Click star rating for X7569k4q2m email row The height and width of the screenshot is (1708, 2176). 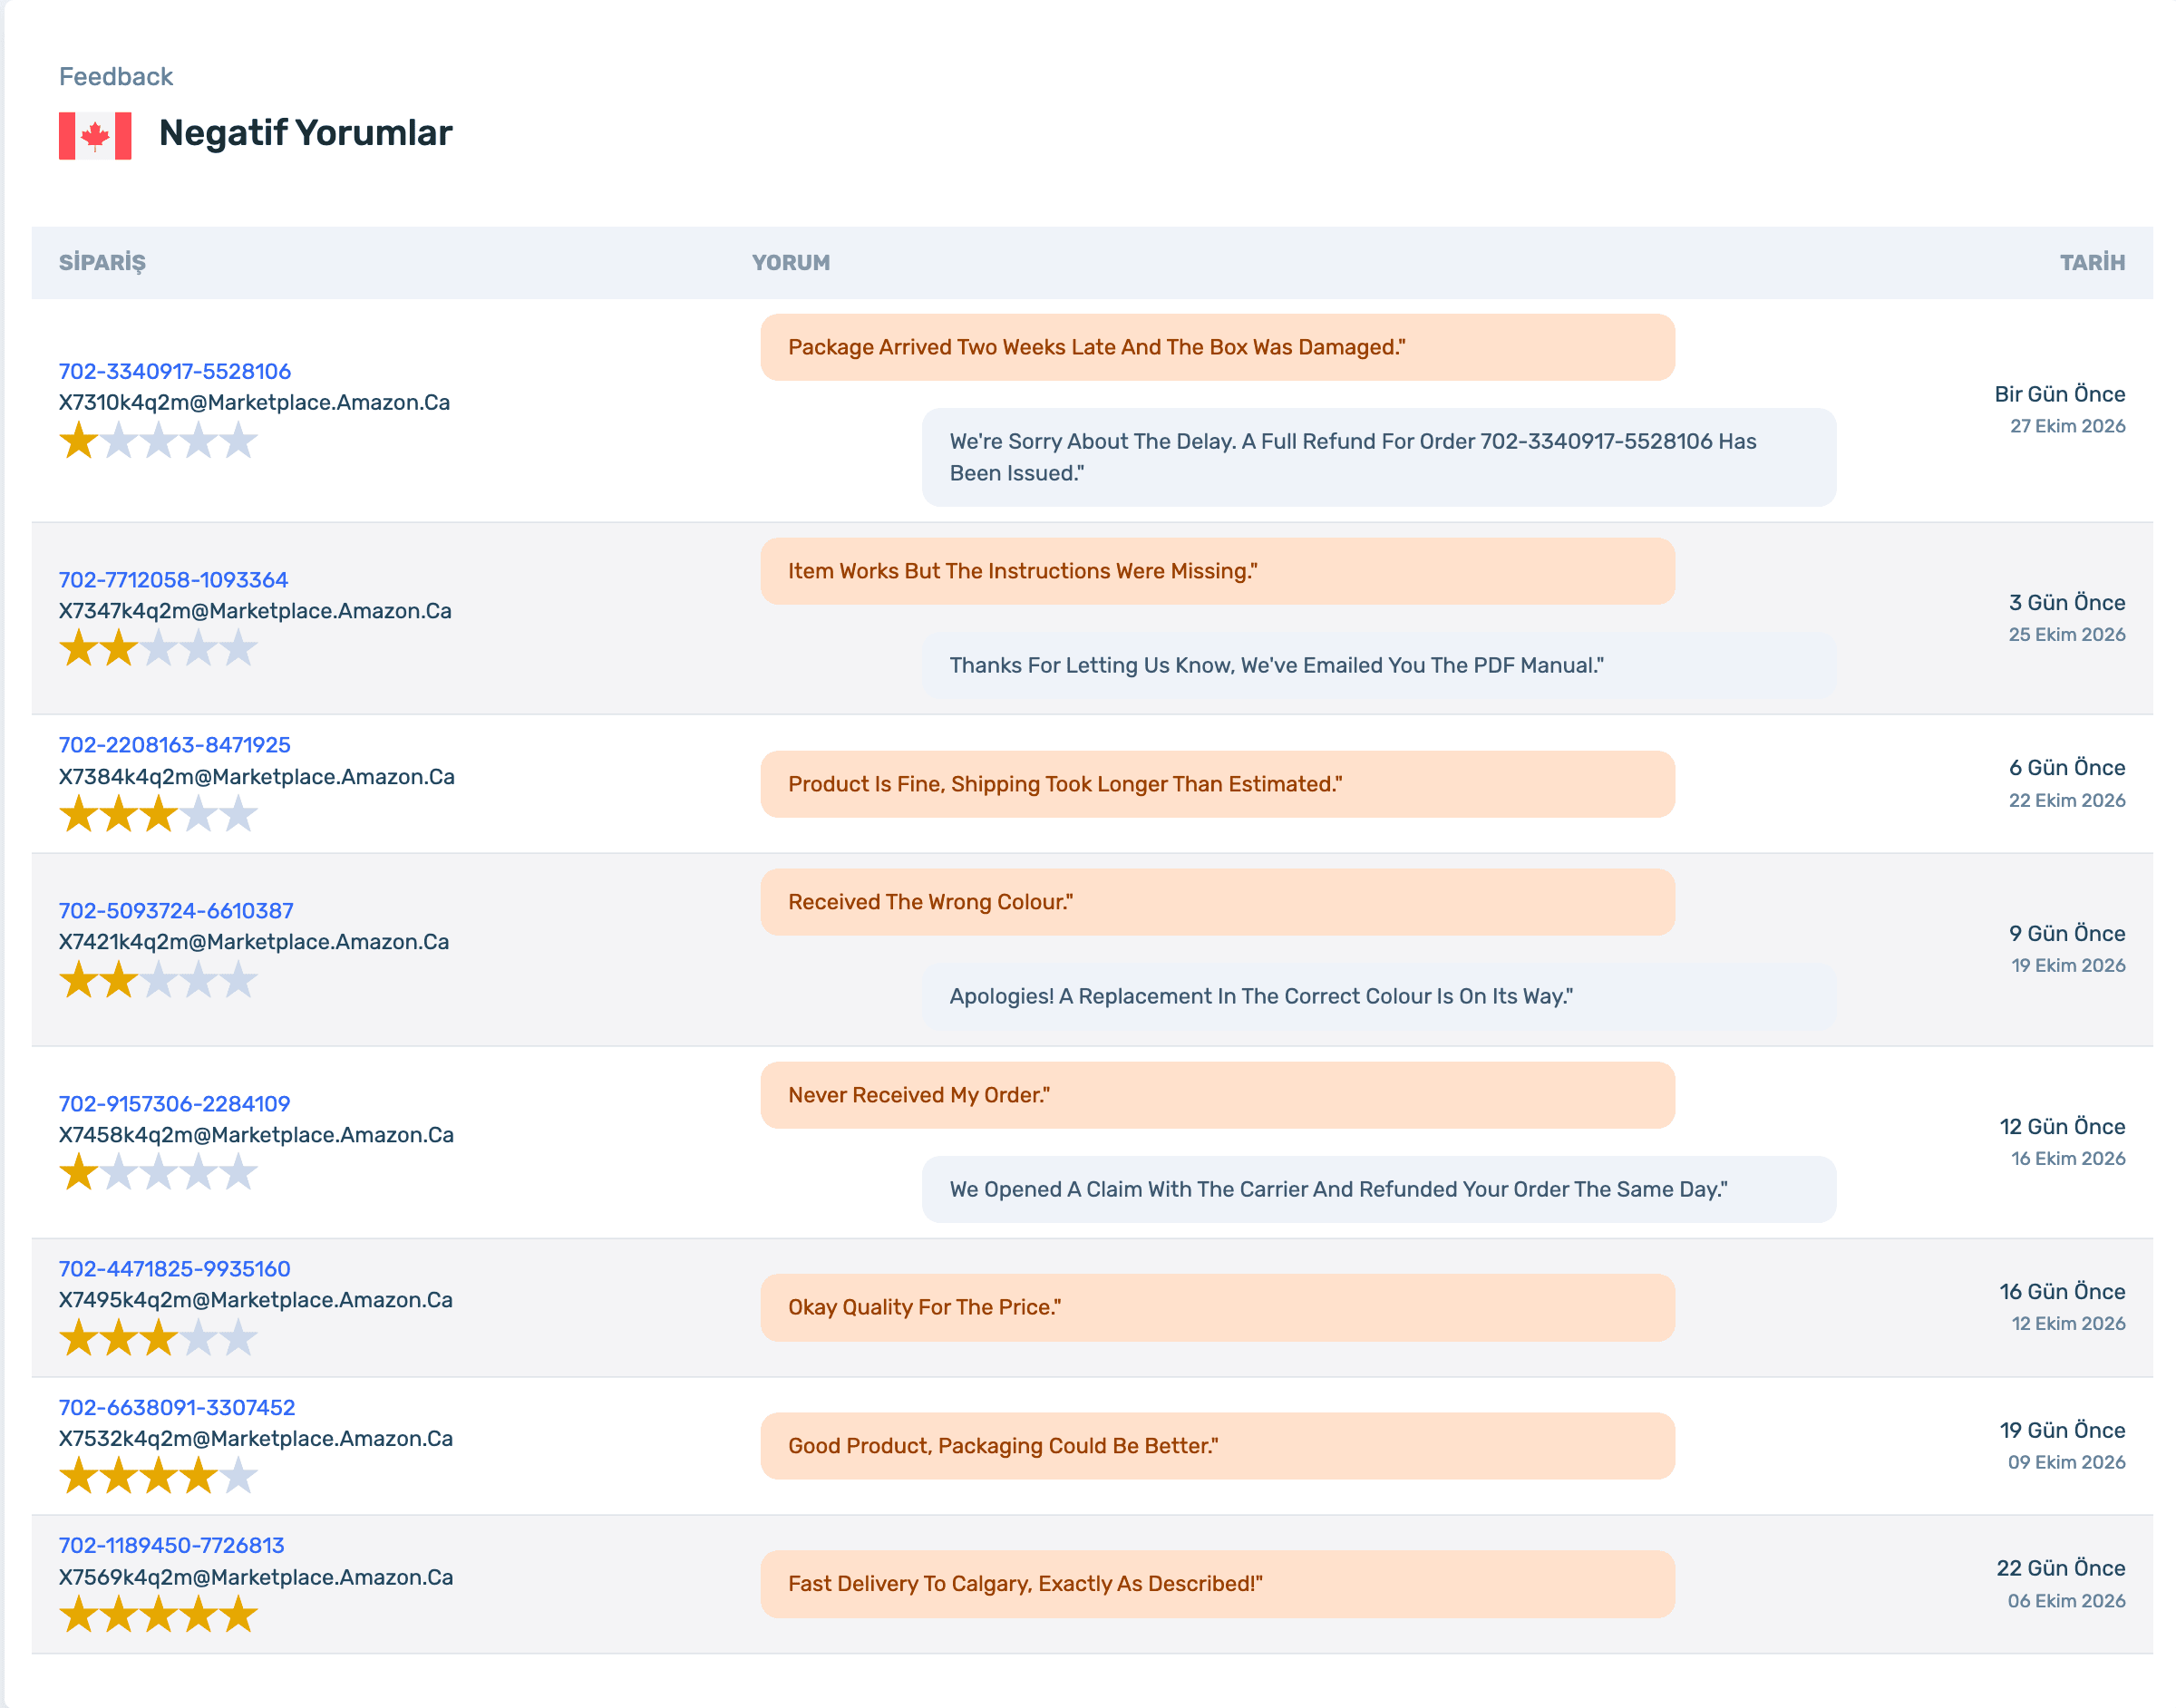(158, 1615)
